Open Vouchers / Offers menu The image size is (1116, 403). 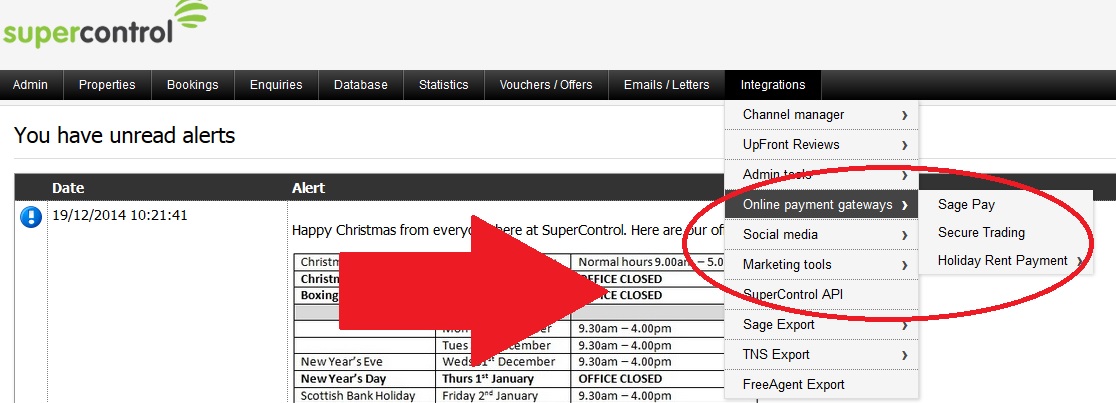coord(545,85)
